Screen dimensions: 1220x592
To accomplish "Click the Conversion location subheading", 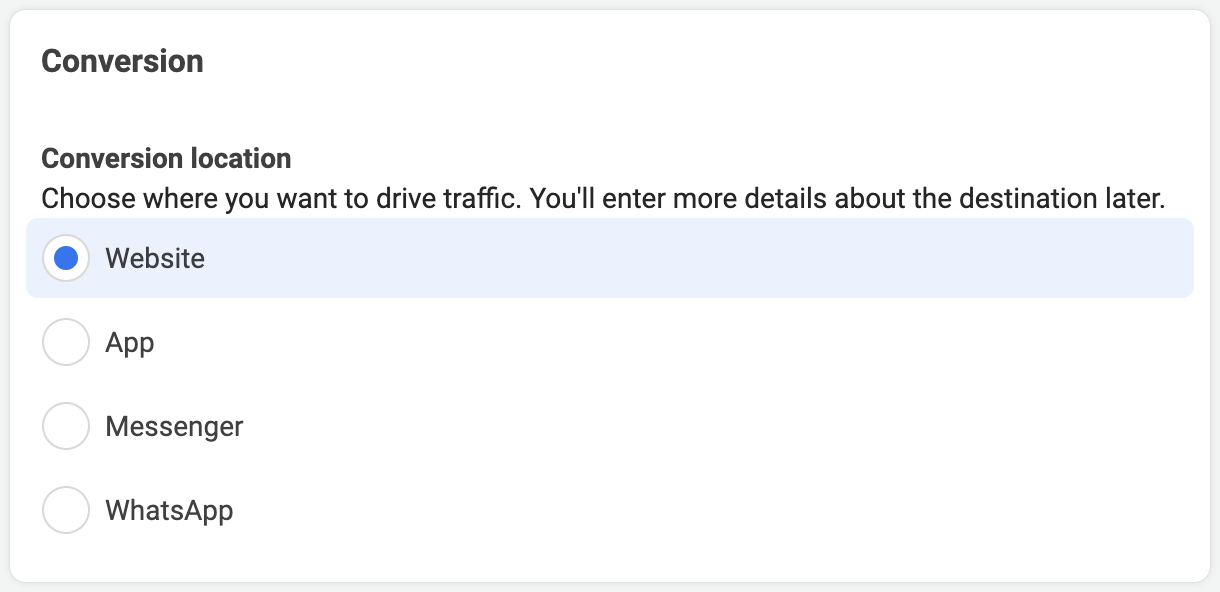I will pos(166,158).
